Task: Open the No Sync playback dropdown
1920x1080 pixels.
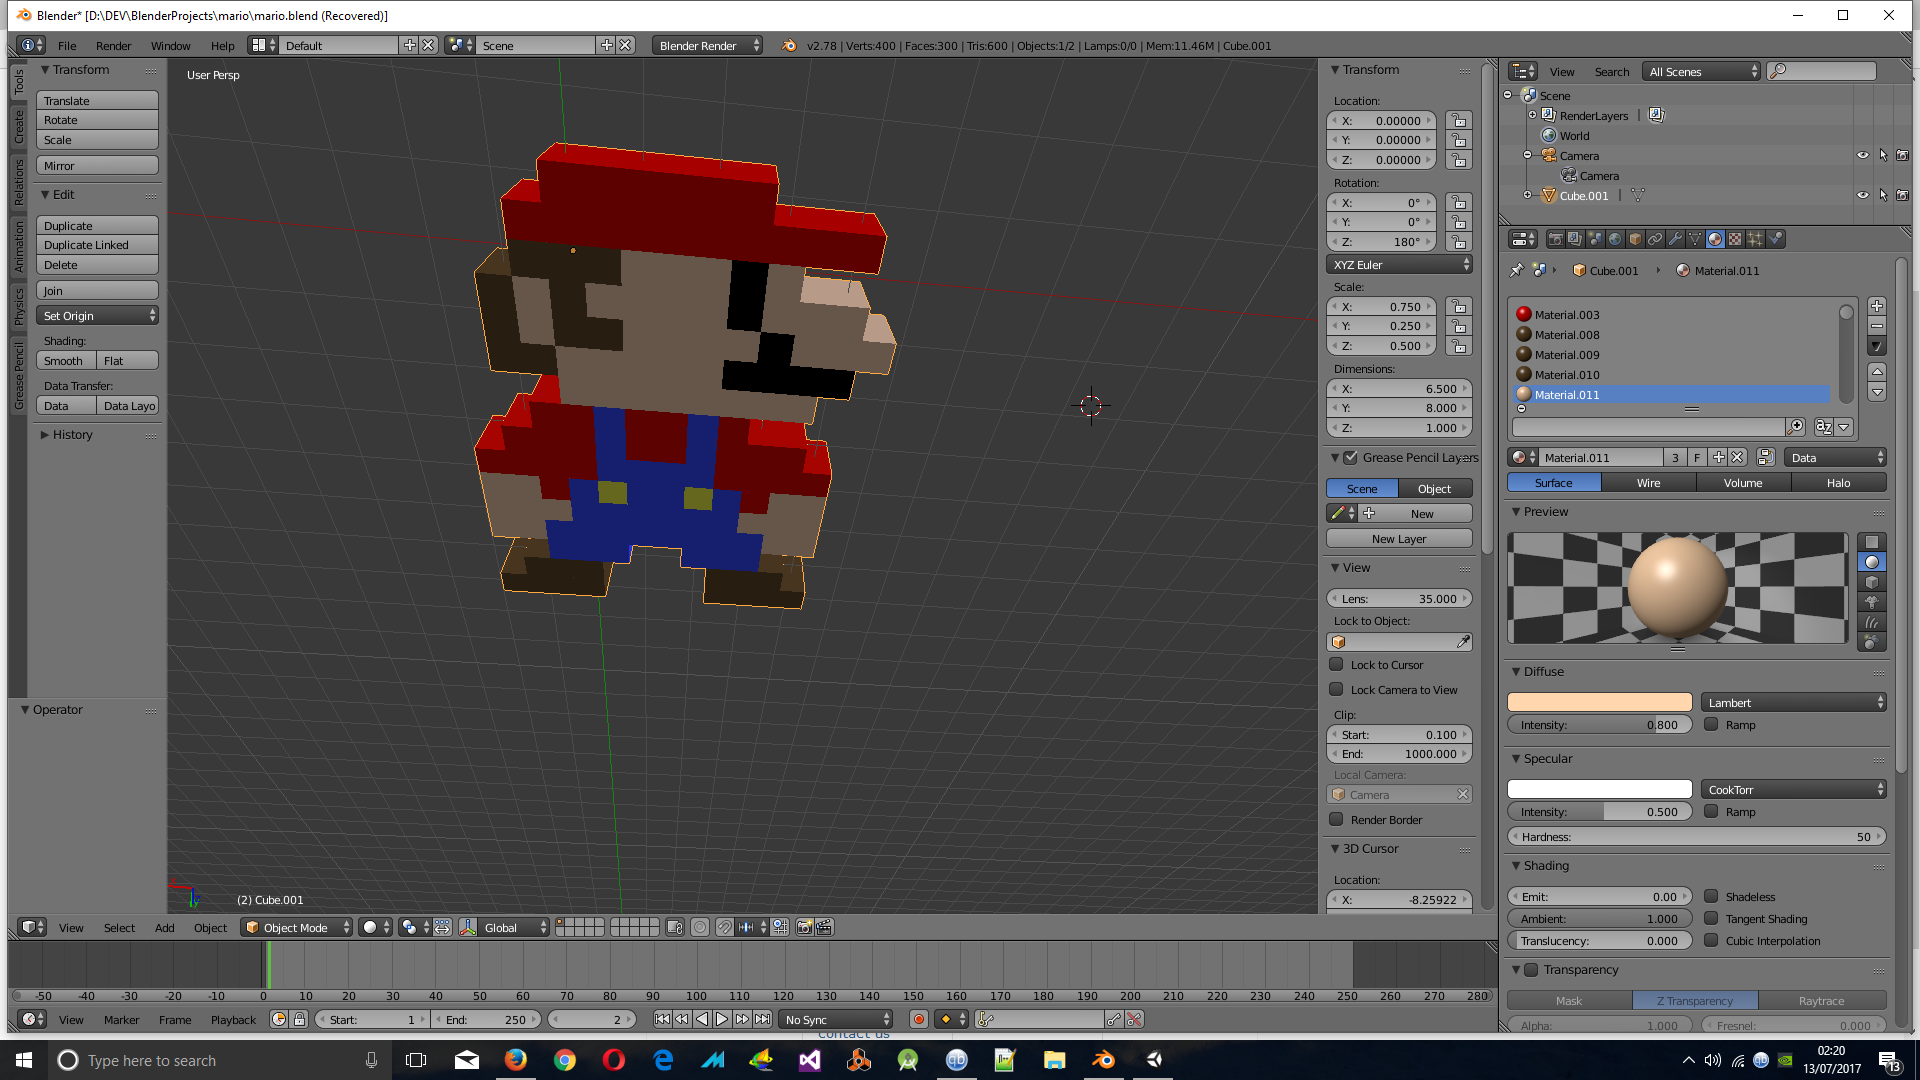Action: coord(836,1019)
